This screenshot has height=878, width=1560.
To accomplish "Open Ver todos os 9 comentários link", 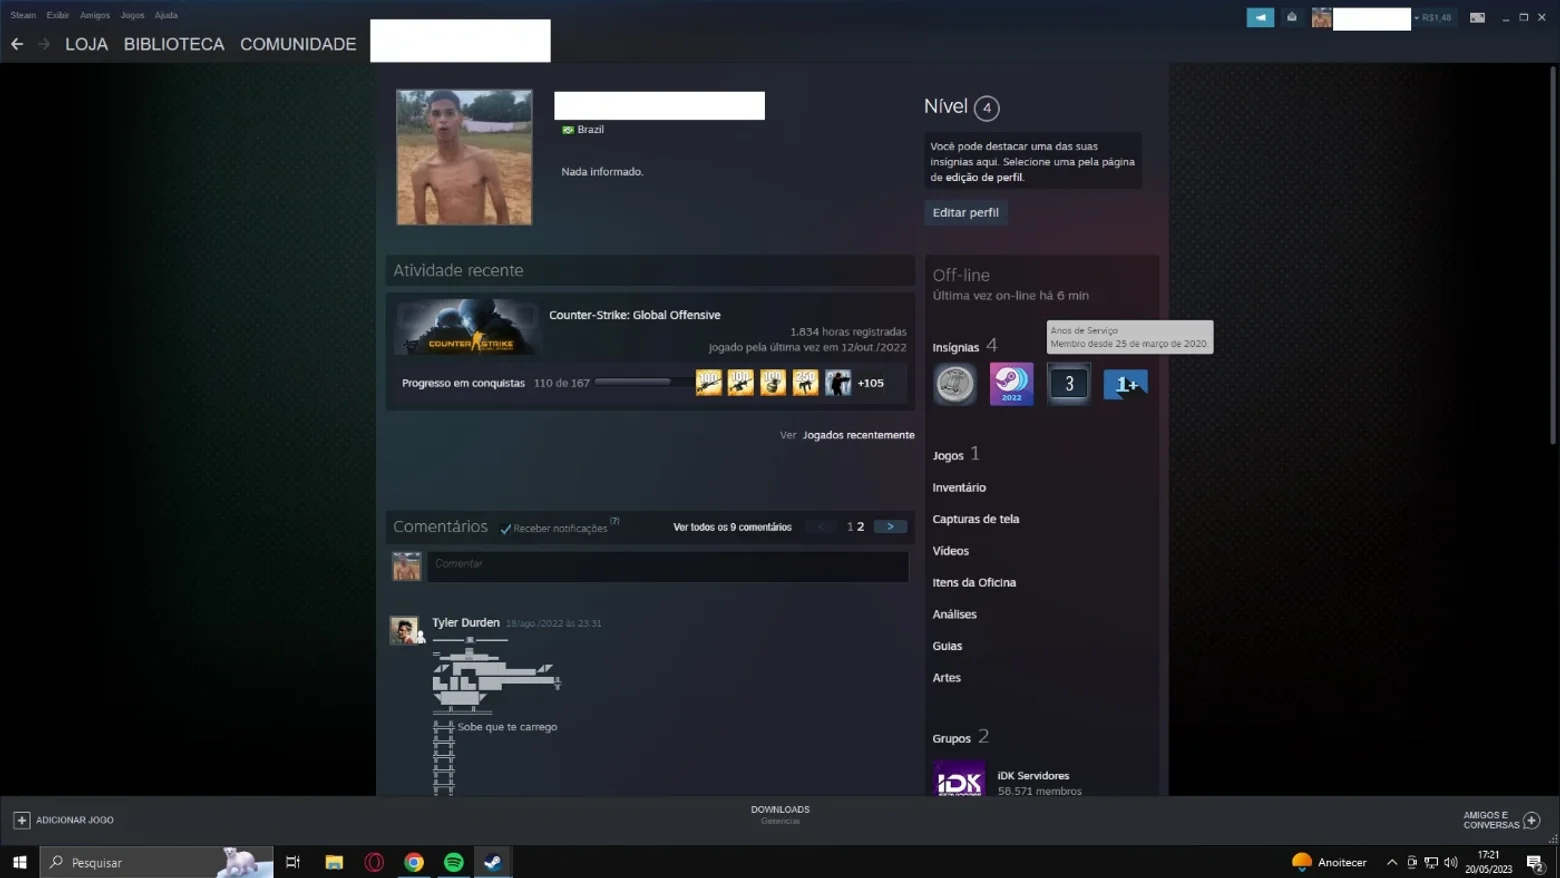I will [732, 527].
